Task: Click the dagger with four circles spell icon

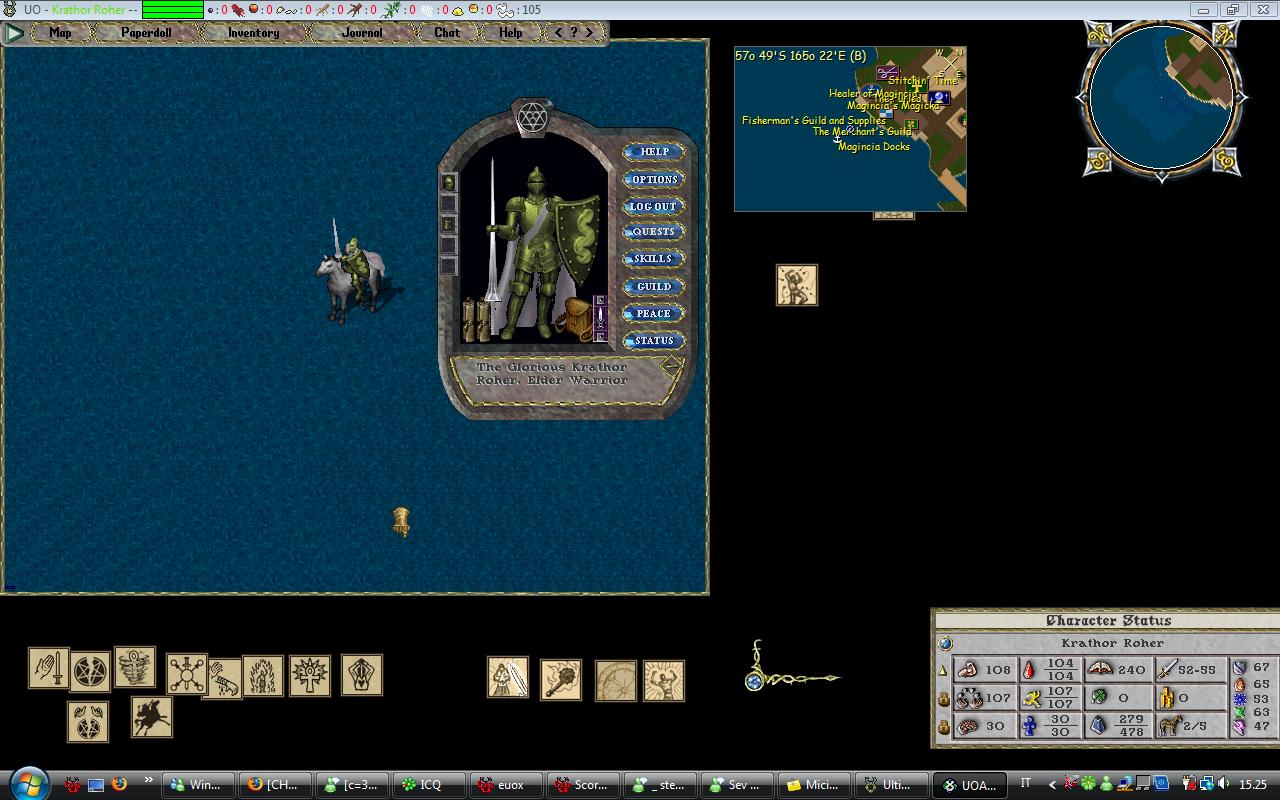Action: [186, 674]
